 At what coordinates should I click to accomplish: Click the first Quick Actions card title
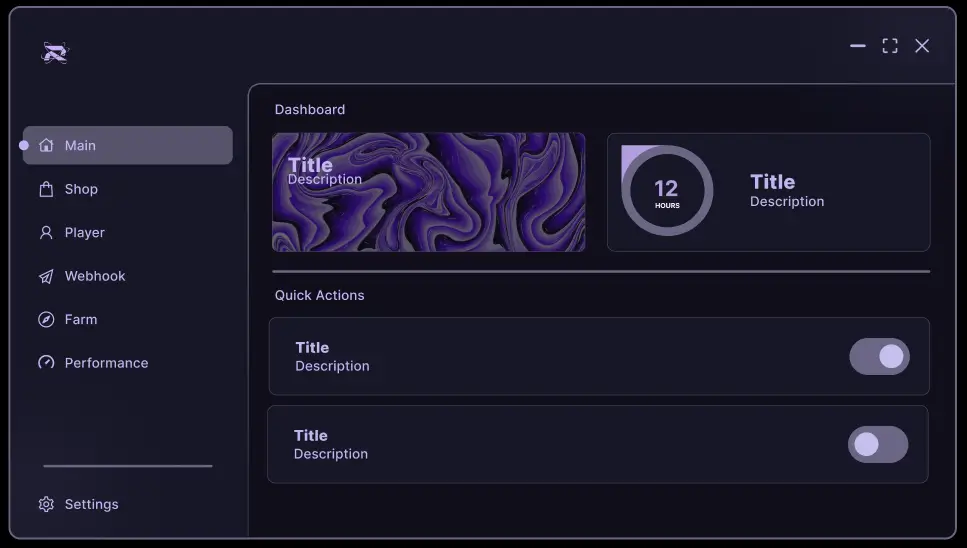pyautogui.click(x=312, y=347)
